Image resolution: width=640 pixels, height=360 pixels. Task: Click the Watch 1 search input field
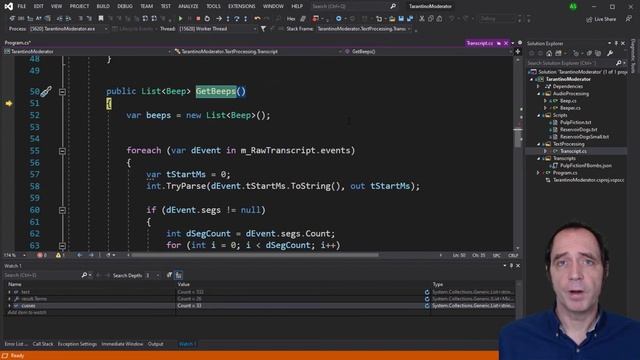tap(42, 276)
